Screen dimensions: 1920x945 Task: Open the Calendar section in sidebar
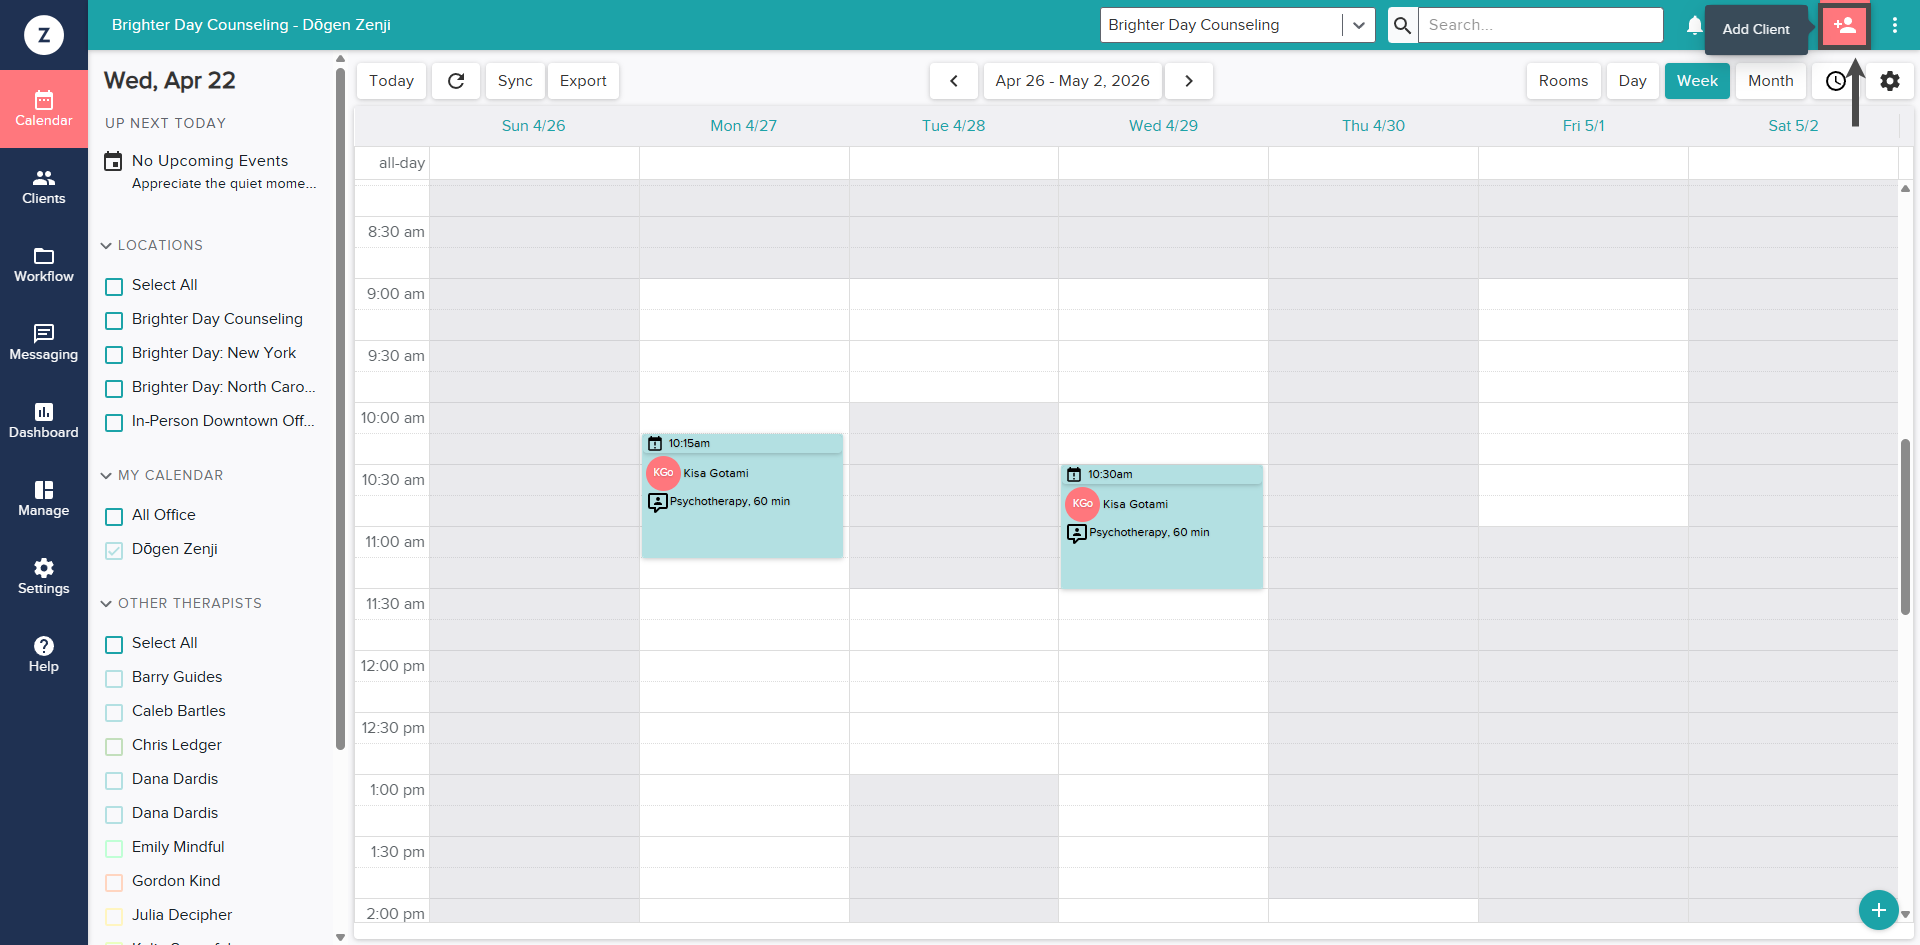click(x=44, y=109)
